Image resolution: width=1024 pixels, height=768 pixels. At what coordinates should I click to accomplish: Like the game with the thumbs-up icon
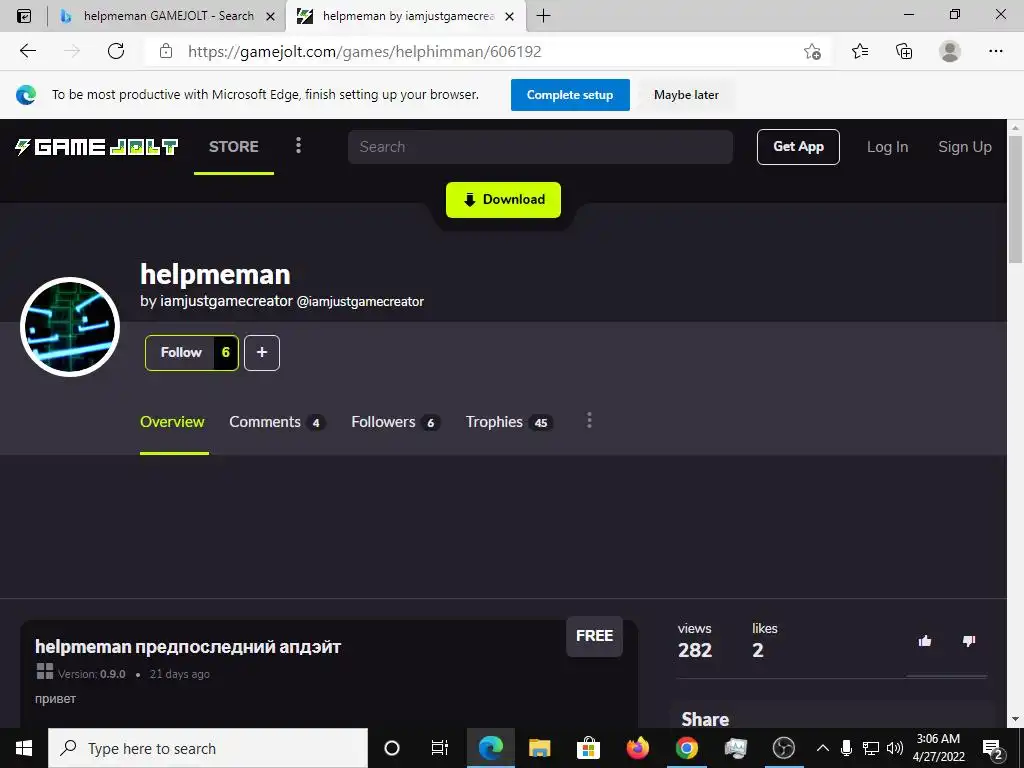[925, 641]
